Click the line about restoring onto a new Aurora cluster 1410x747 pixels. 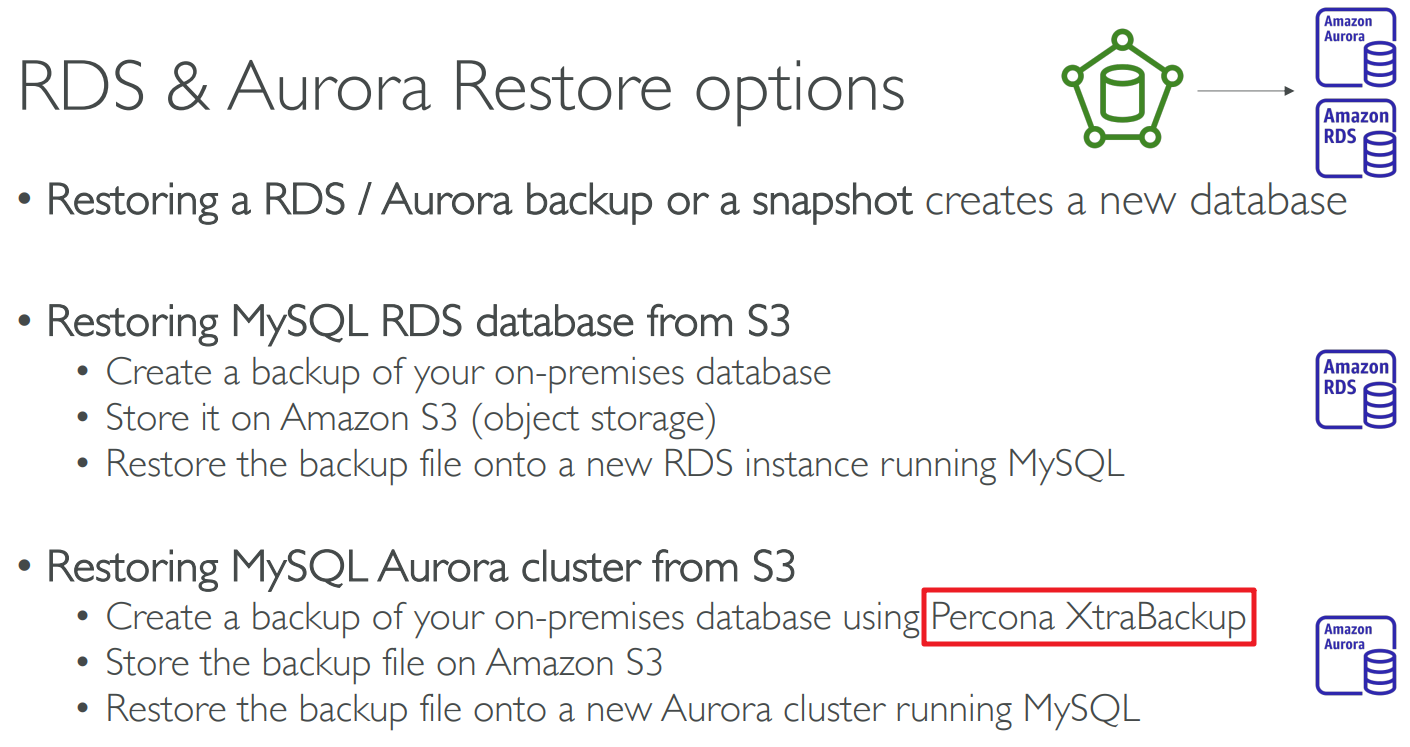622,709
